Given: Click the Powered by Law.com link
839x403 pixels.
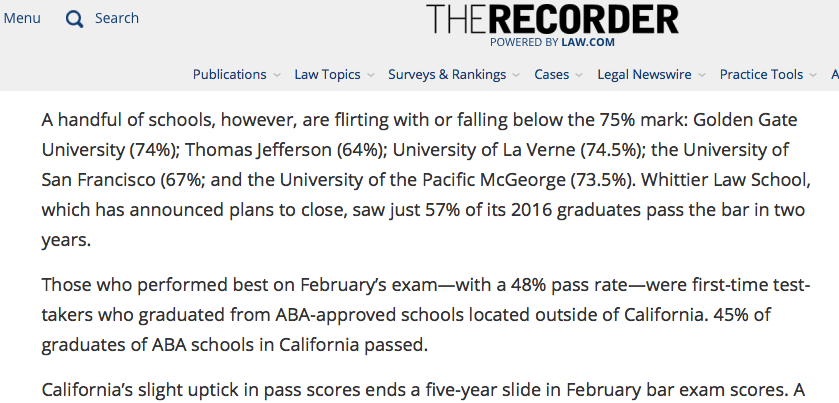Looking at the screenshot, I should coord(552,42).
